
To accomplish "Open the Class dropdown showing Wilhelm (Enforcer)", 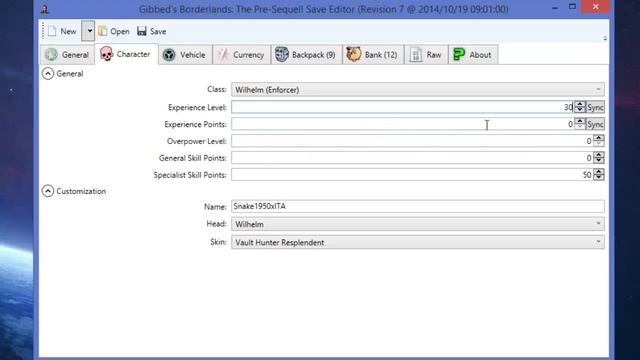I will click(418, 89).
